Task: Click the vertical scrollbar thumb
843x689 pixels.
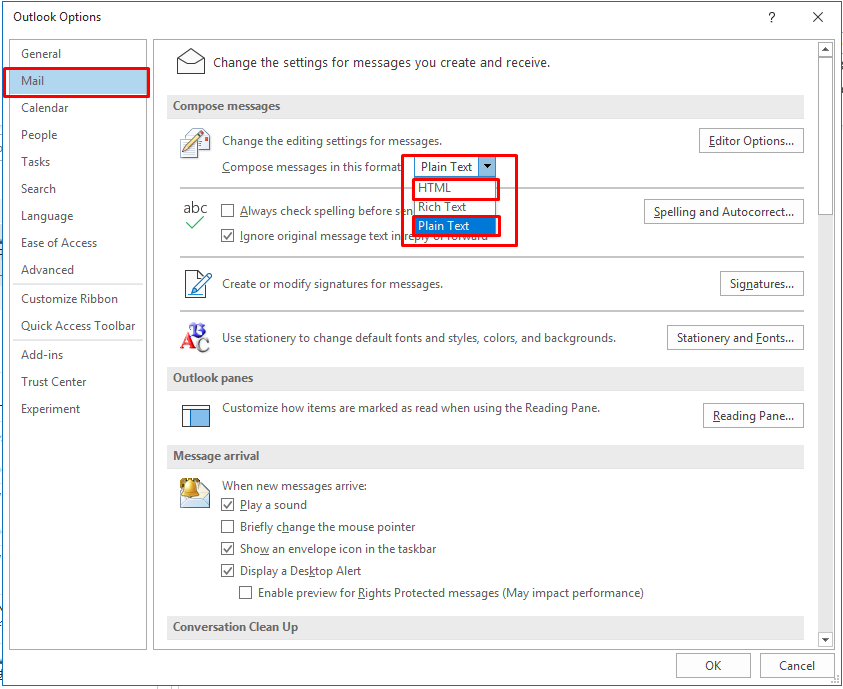Action: 825,136
